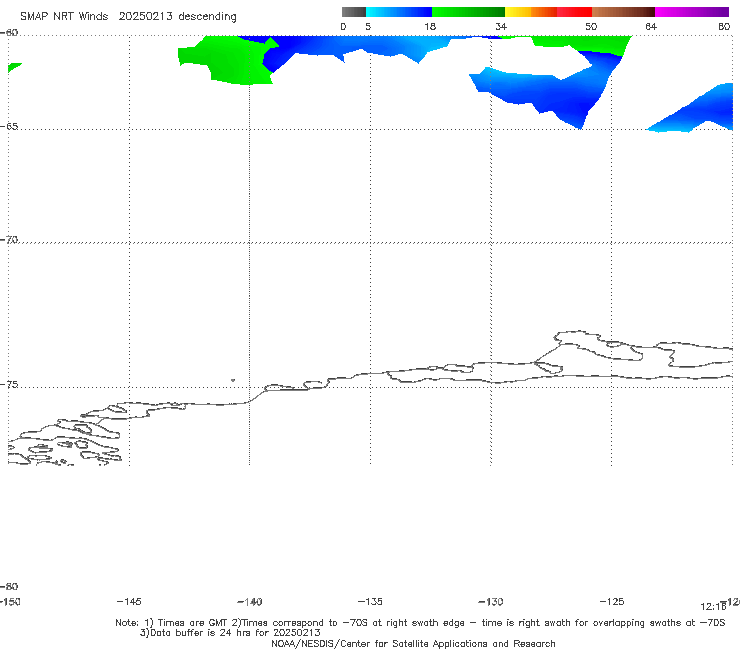Viewport: 740px width, 650px height.
Task: Click the magenta-purple segment of the color bar
Action: tap(692, 12)
